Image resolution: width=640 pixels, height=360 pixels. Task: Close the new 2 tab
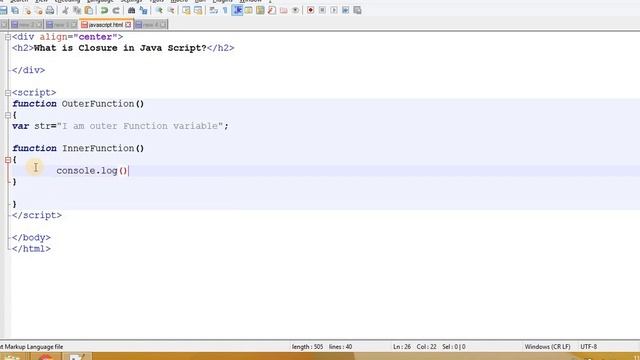pyautogui.click(x=39, y=25)
